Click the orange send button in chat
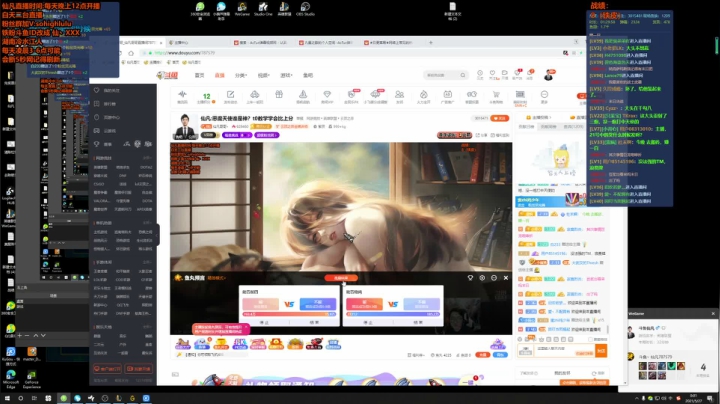Image resolution: width=720 pixels, height=404 pixels. 601,351
